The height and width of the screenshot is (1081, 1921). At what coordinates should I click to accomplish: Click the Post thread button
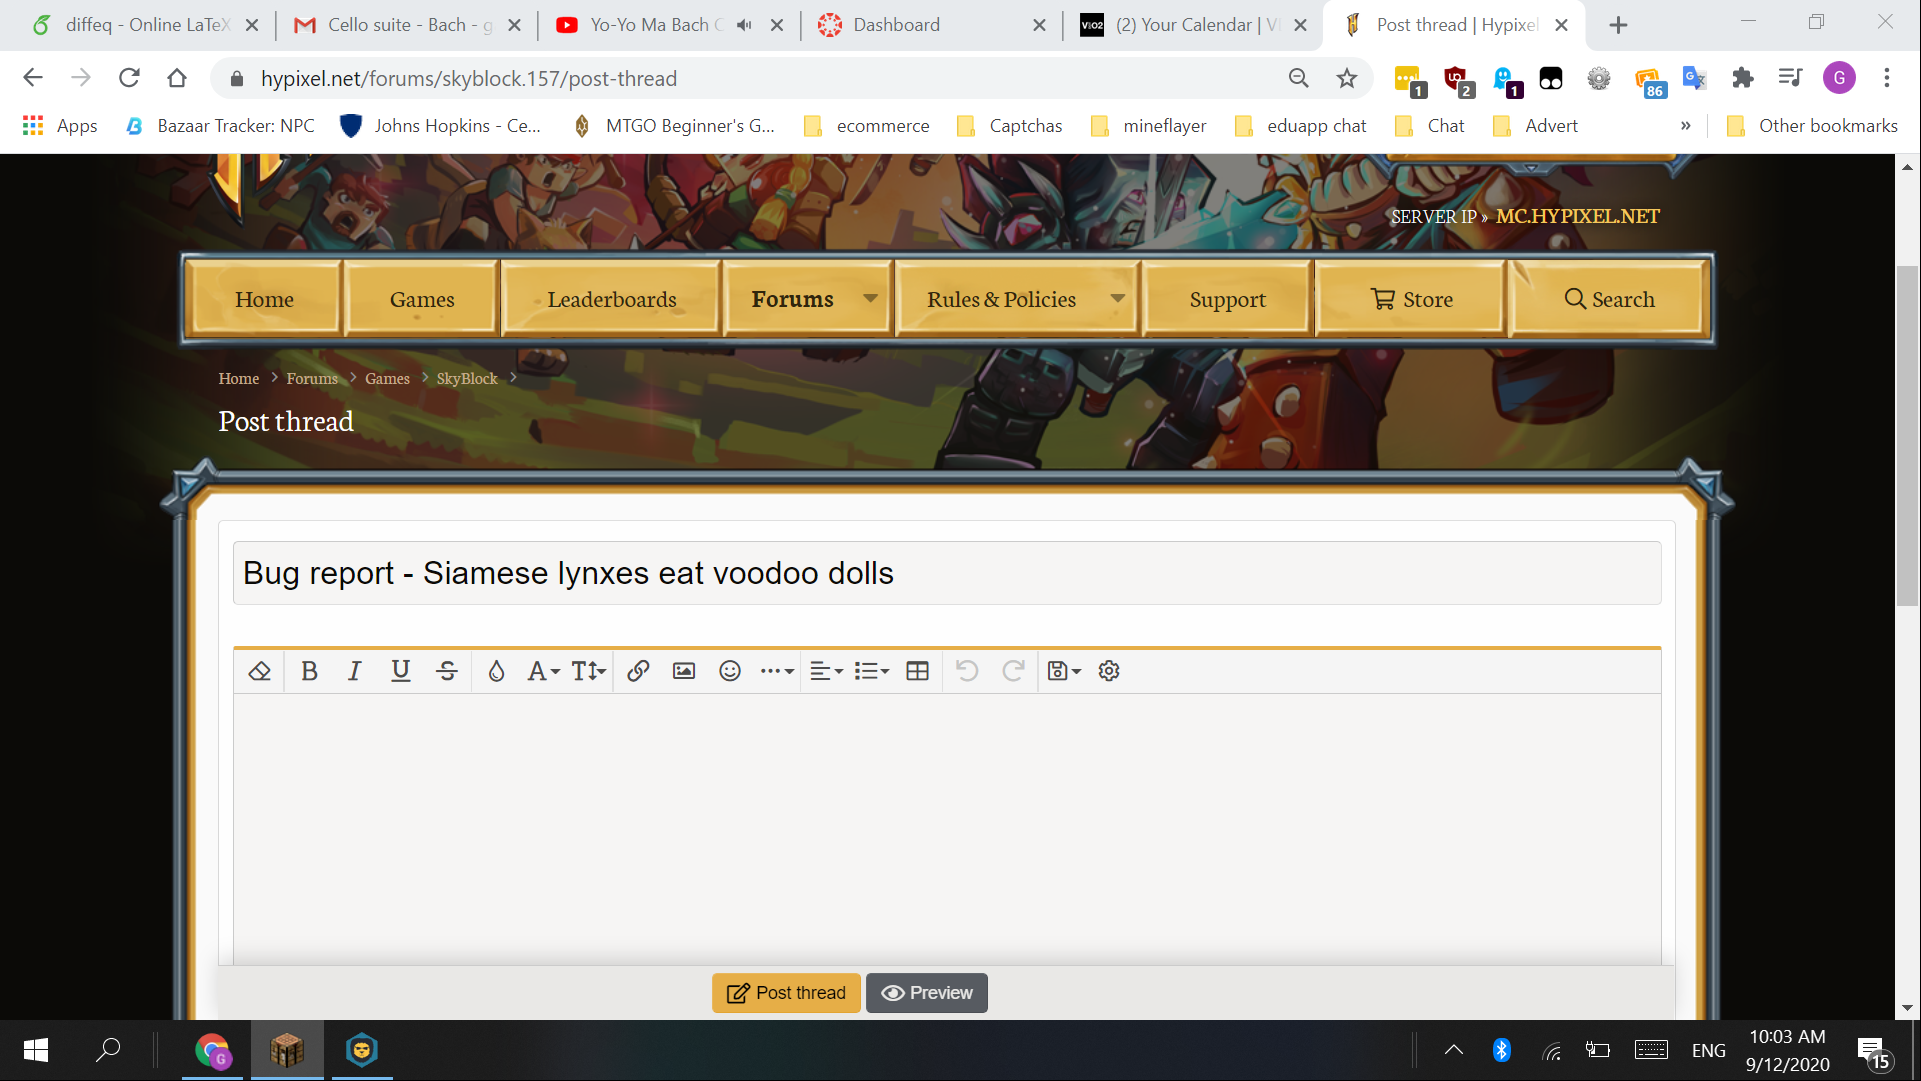(x=786, y=993)
